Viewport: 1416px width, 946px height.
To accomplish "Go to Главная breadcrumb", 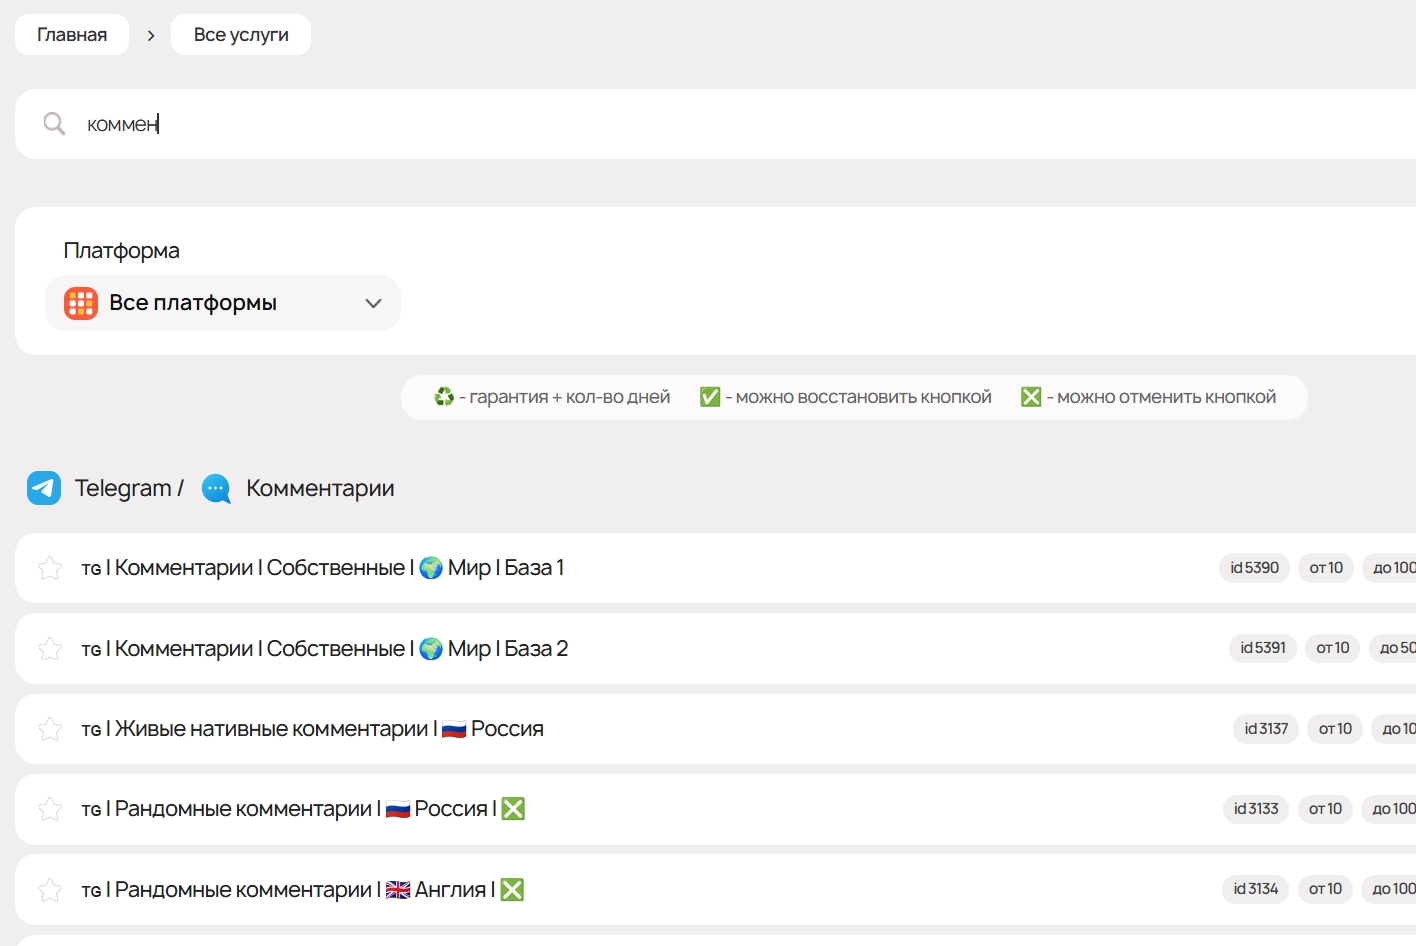I will pos(72,35).
